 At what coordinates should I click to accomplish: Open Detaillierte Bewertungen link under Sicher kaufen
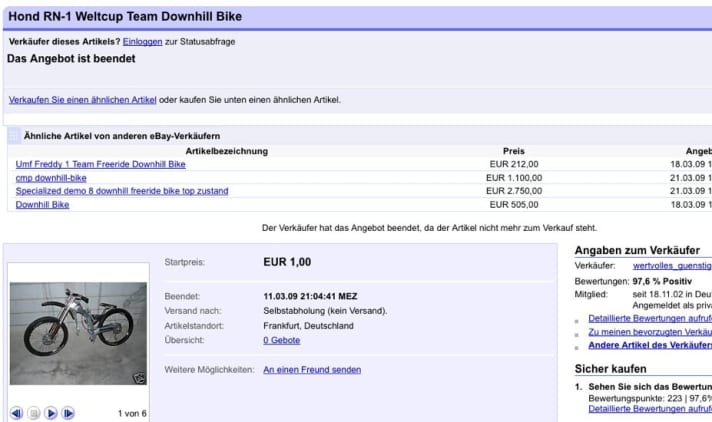click(x=650, y=409)
